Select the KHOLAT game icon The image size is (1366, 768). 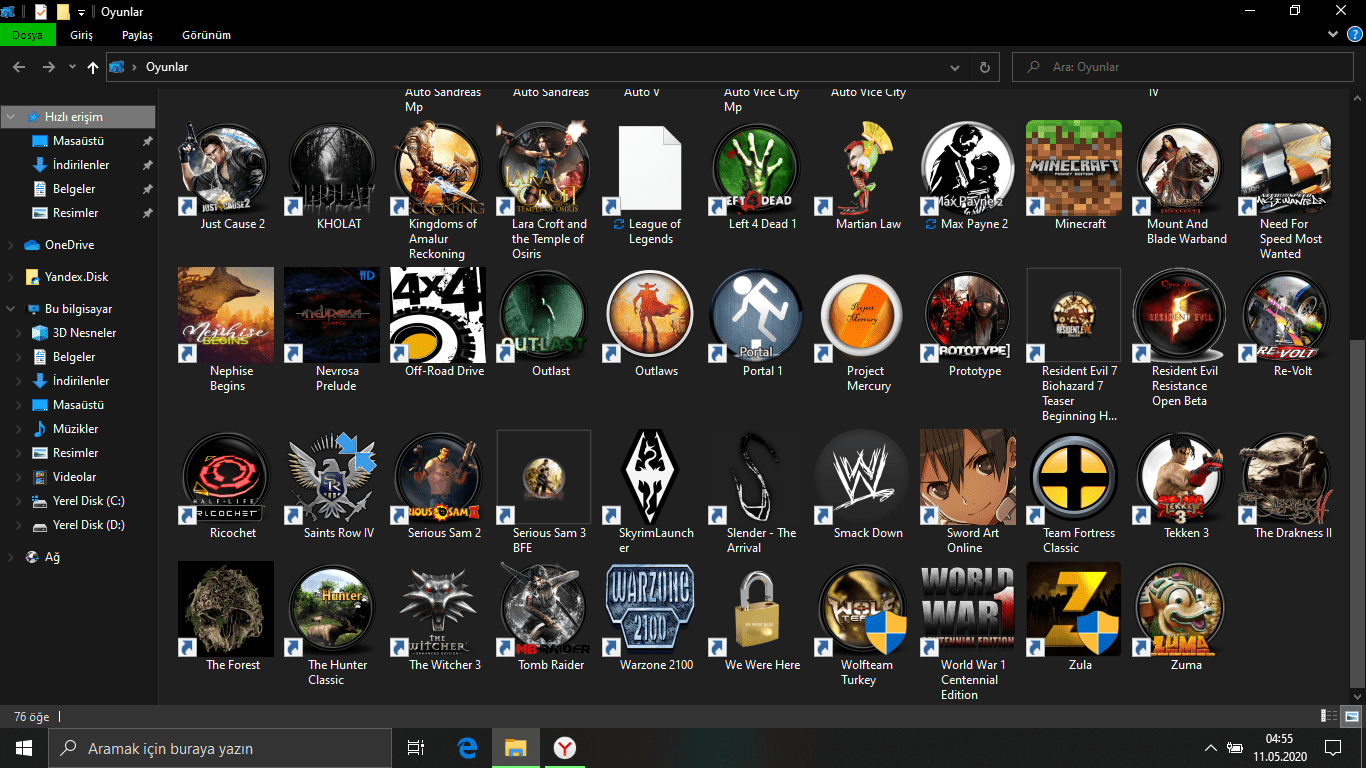click(x=332, y=169)
